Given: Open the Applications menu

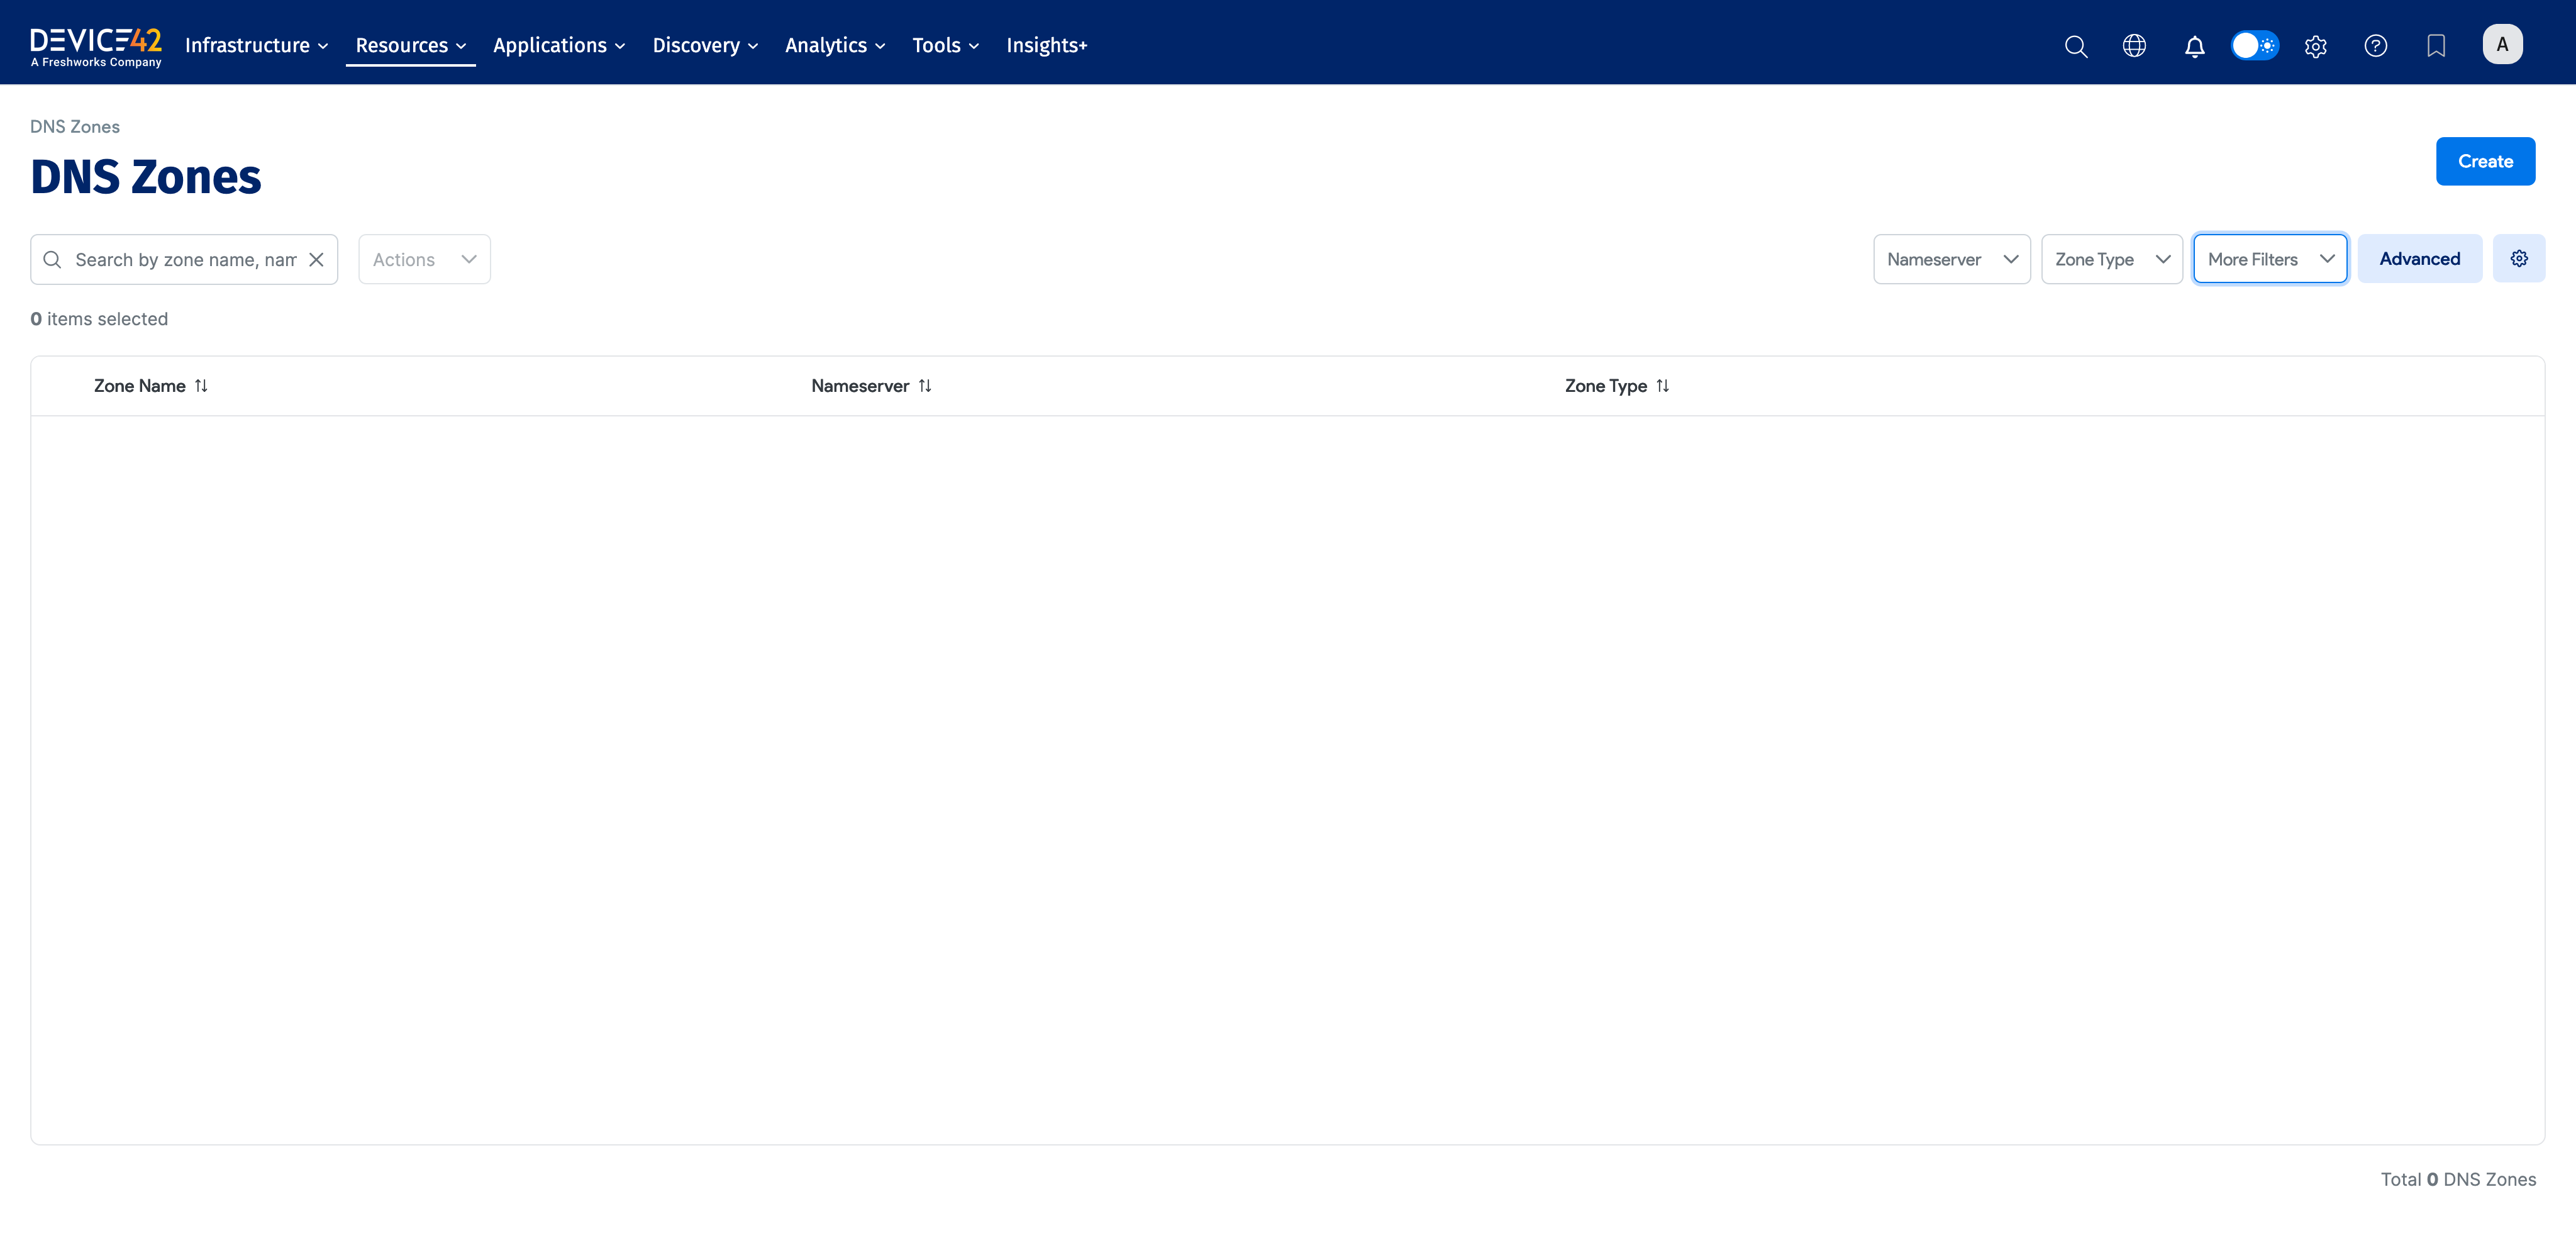Looking at the screenshot, I should 559,45.
